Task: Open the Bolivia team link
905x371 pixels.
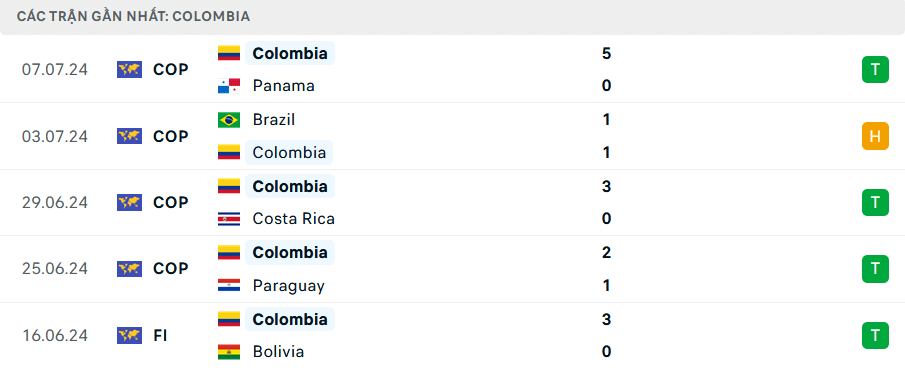Action: (278, 351)
